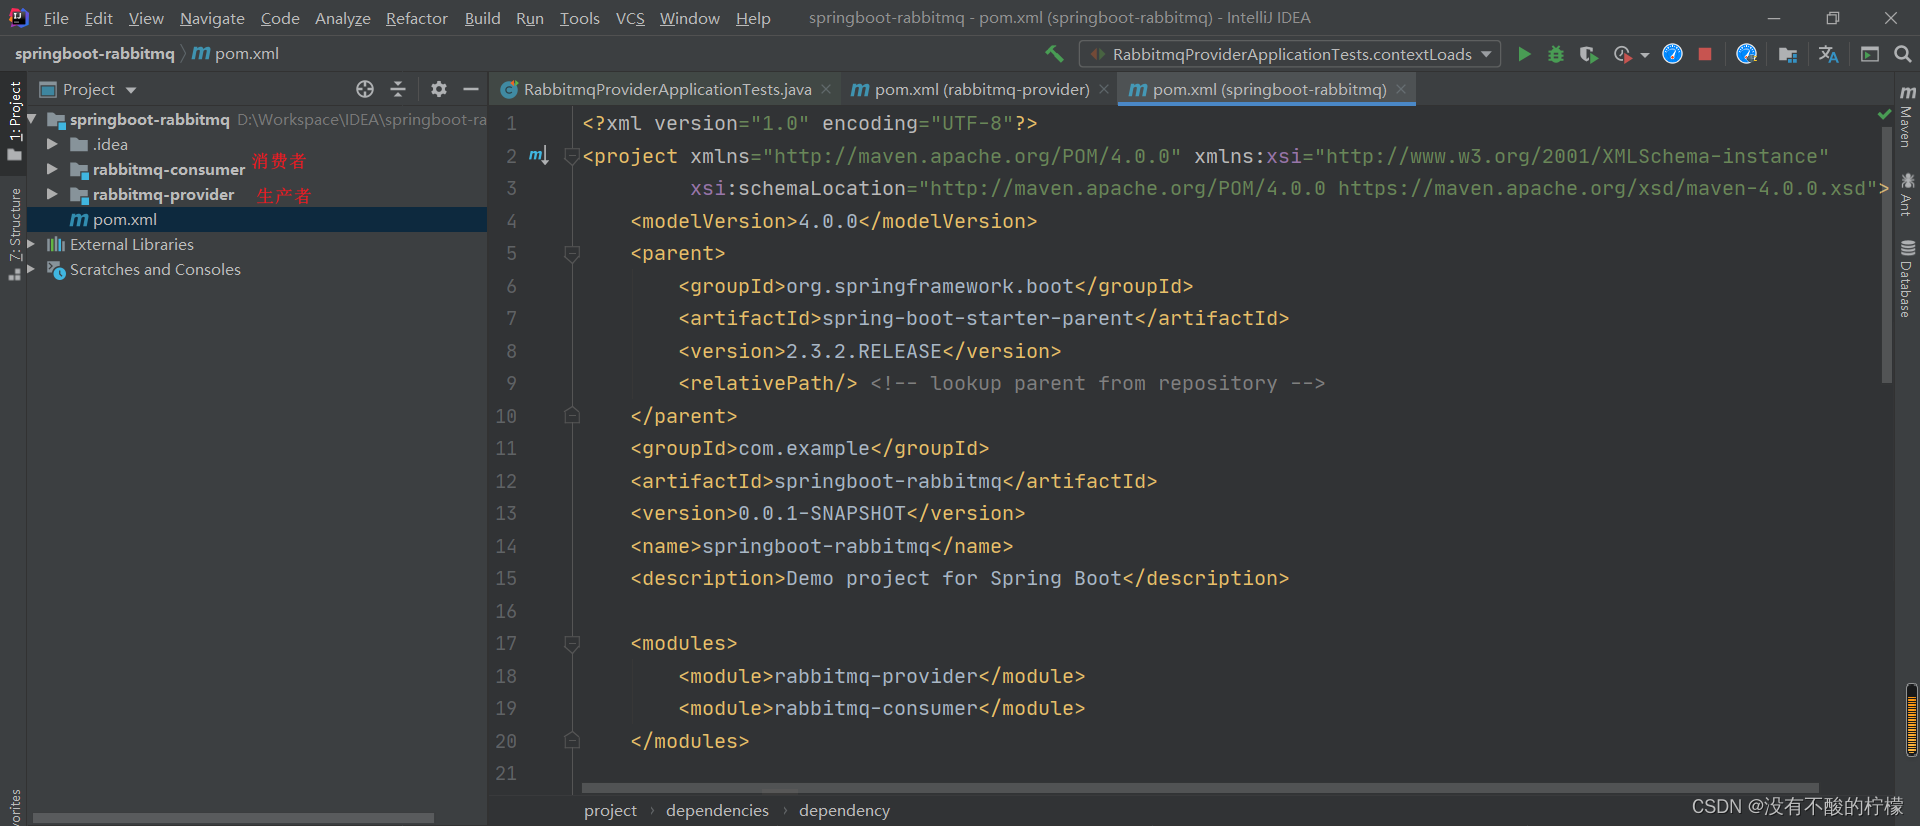
Task: Open the Refactor menu
Action: point(416,18)
